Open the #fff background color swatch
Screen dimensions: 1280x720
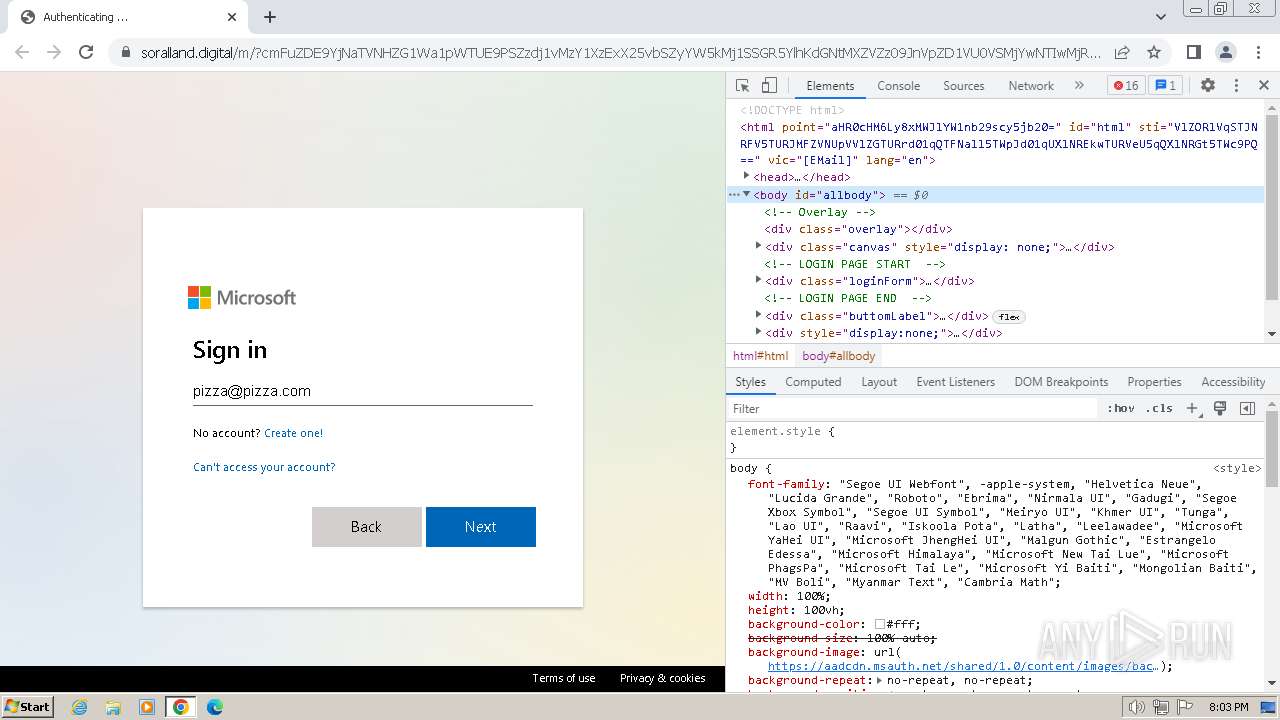click(x=880, y=624)
